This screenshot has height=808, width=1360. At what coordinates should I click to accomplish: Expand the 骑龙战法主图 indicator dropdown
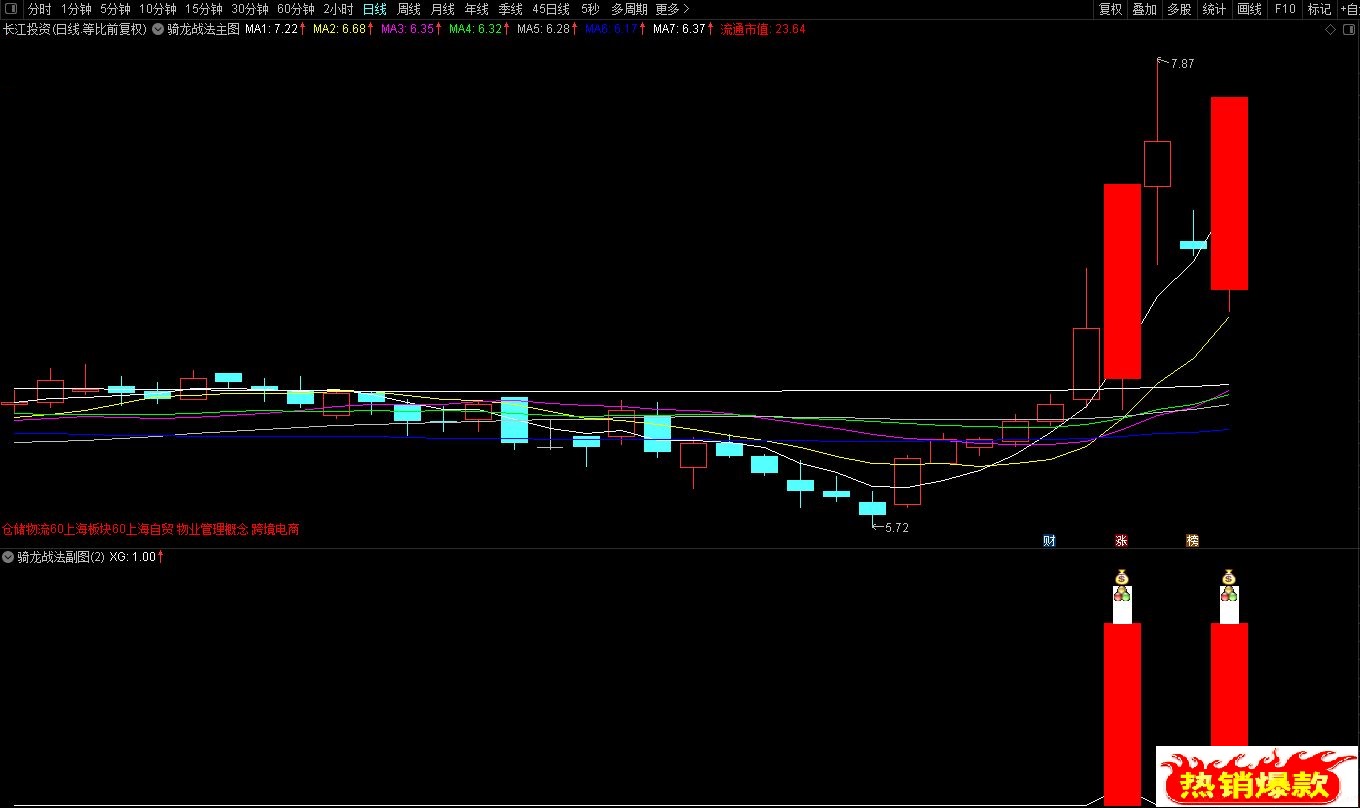click(x=158, y=29)
